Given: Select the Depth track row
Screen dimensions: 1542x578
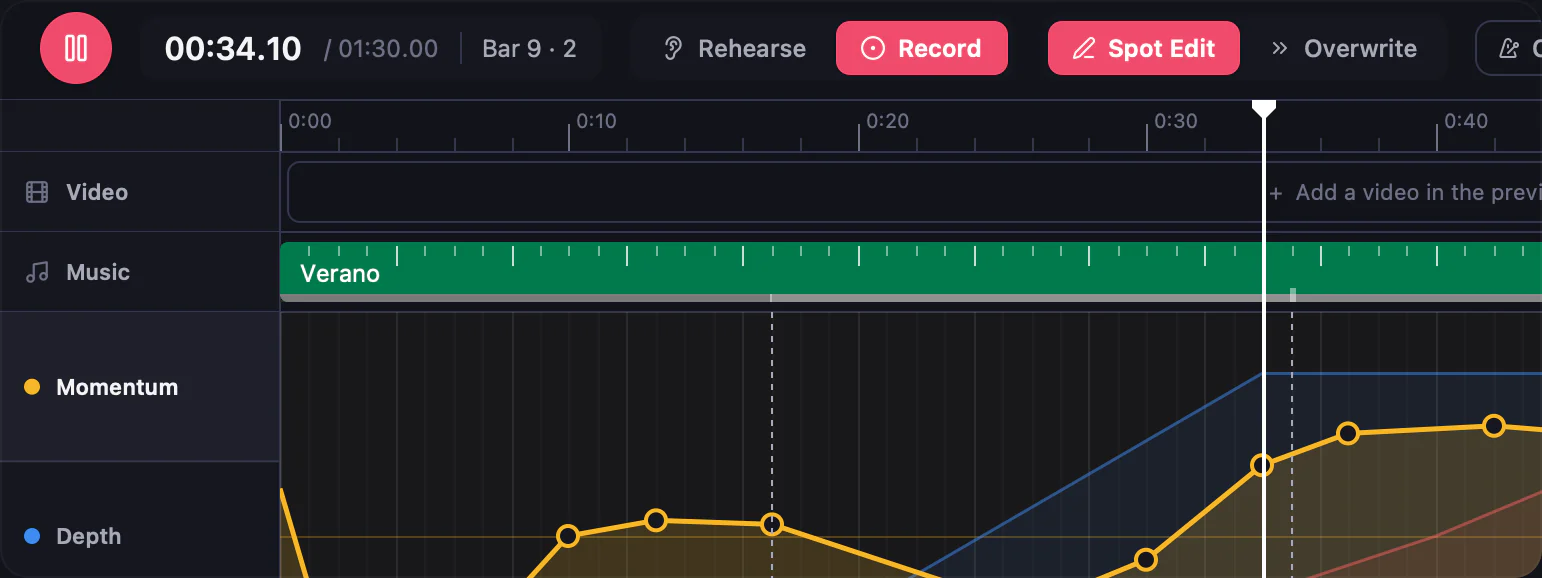Looking at the screenshot, I should pyautogui.click(x=140, y=520).
